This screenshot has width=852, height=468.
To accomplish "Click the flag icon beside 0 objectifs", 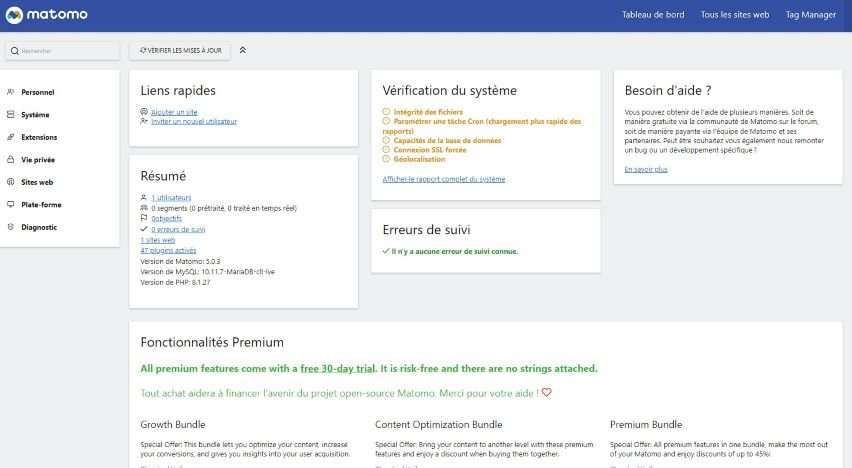I will [144, 218].
